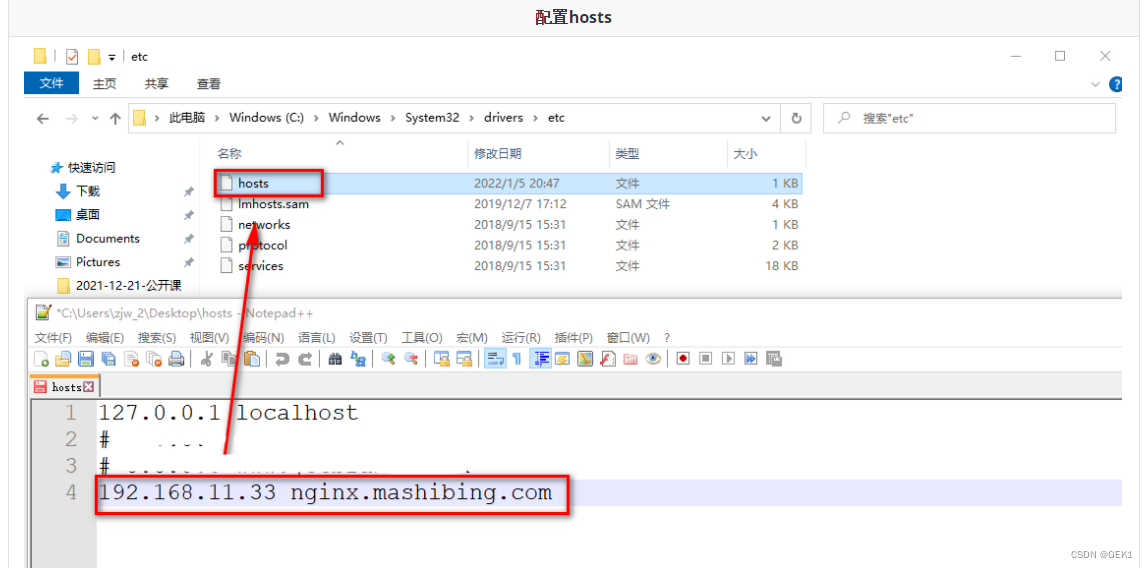
Task: Click the save recorded macro icon
Action: pos(774,359)
